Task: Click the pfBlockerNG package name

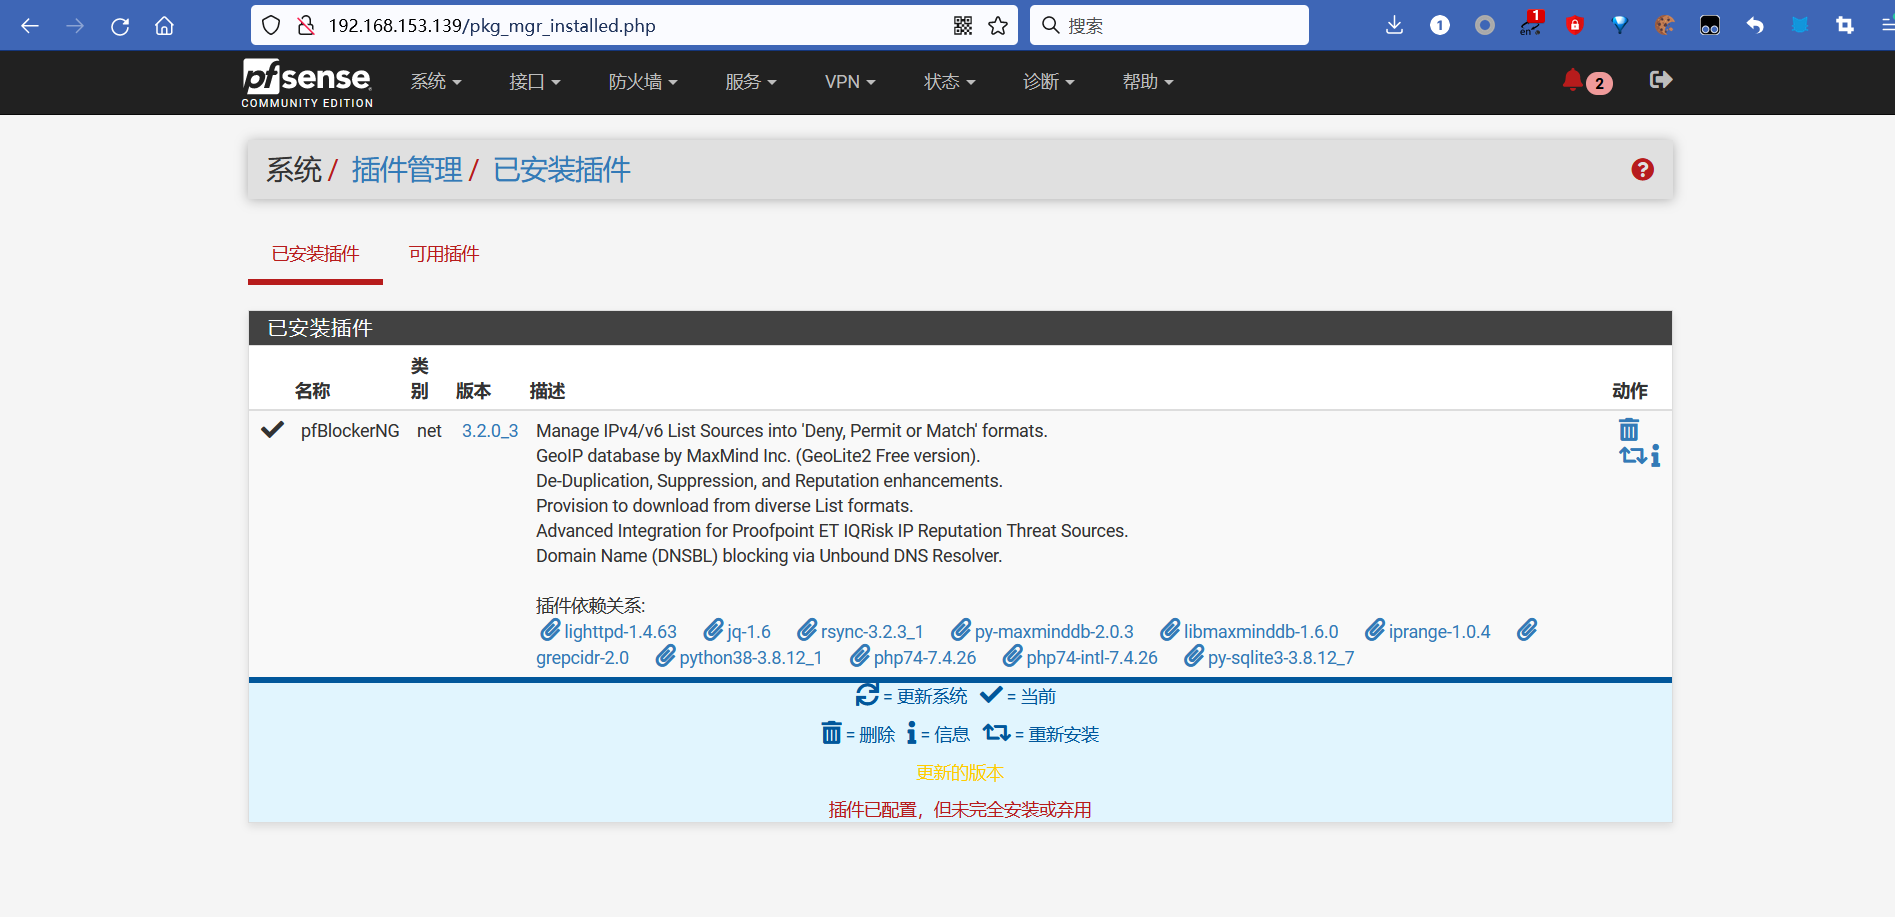Action: tap(350, 431)
